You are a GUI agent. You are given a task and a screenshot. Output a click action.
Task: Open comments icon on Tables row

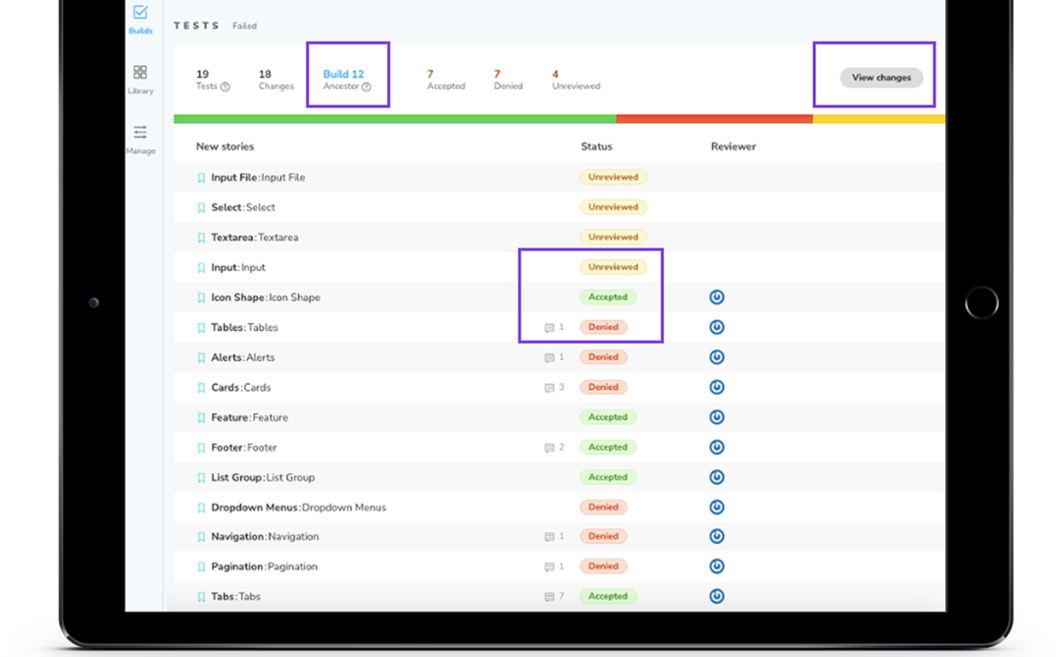tap(549, 328)
